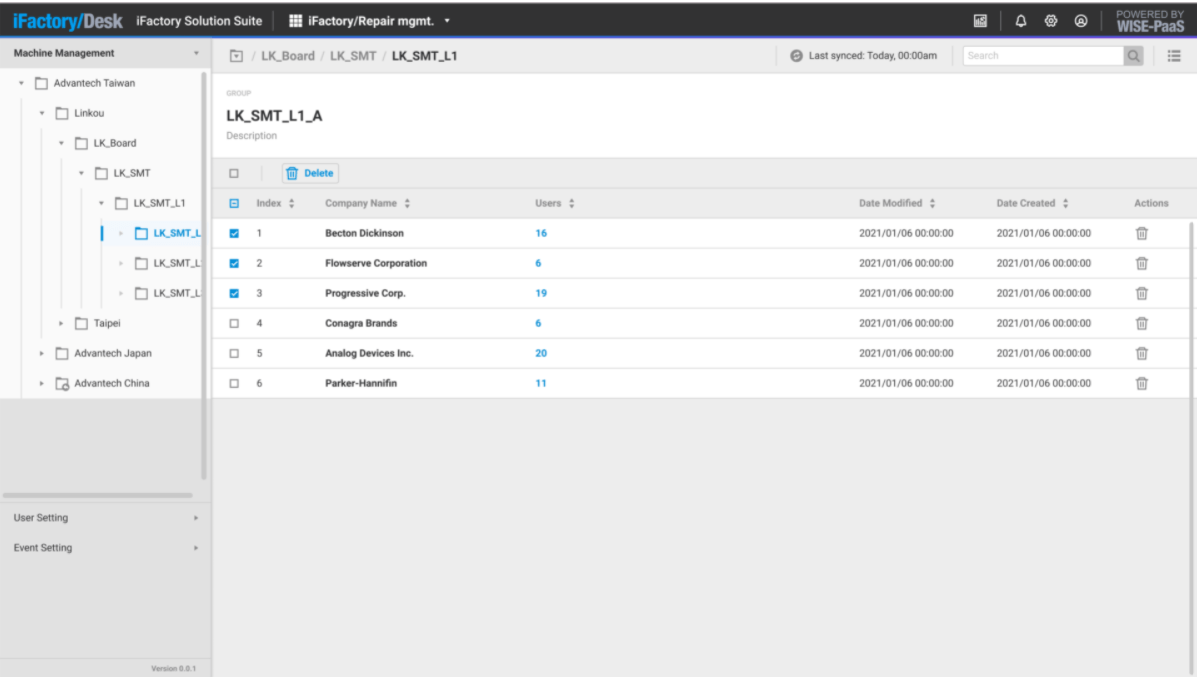The height and width of the screenshot is (677, 1197).
Task: Check the Conagra Brands row checkbox
Action: pyautogui.click(x=234, y=323)
